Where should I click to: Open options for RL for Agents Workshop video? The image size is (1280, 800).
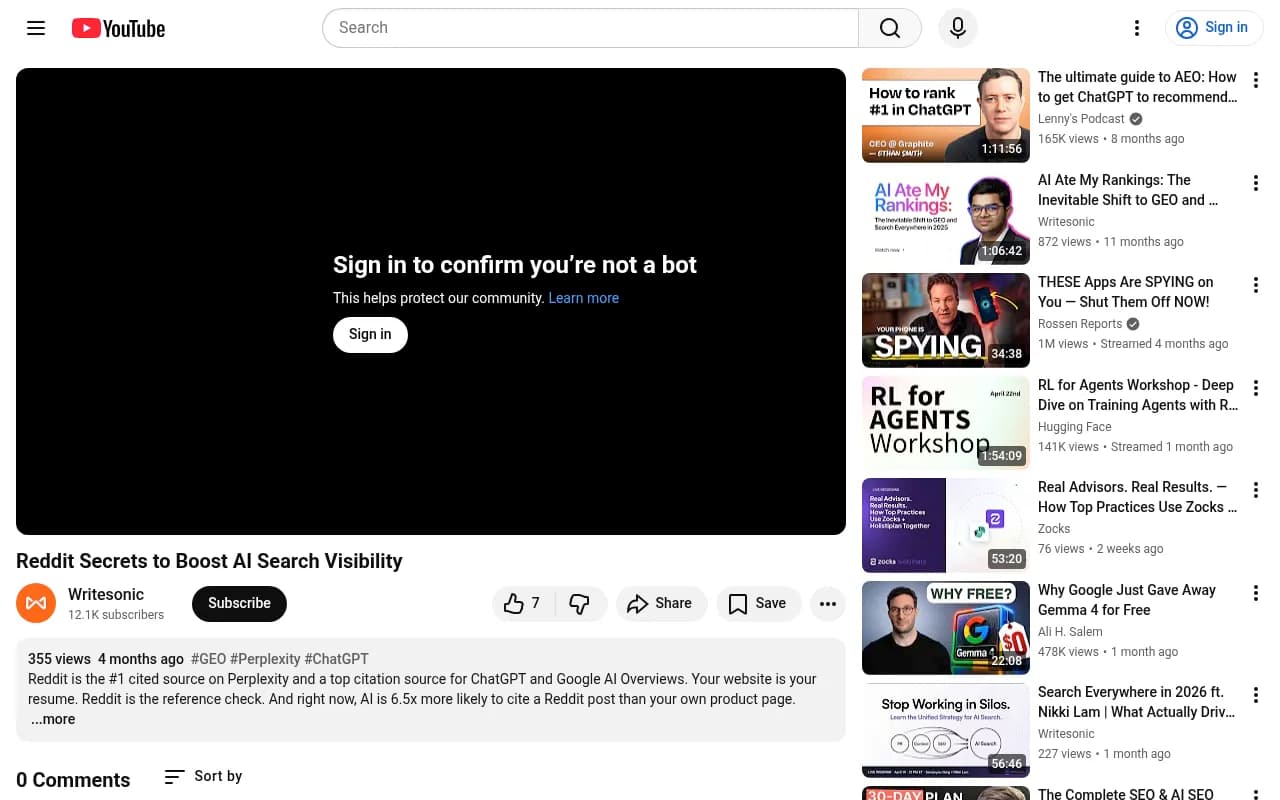(1256, 388)
